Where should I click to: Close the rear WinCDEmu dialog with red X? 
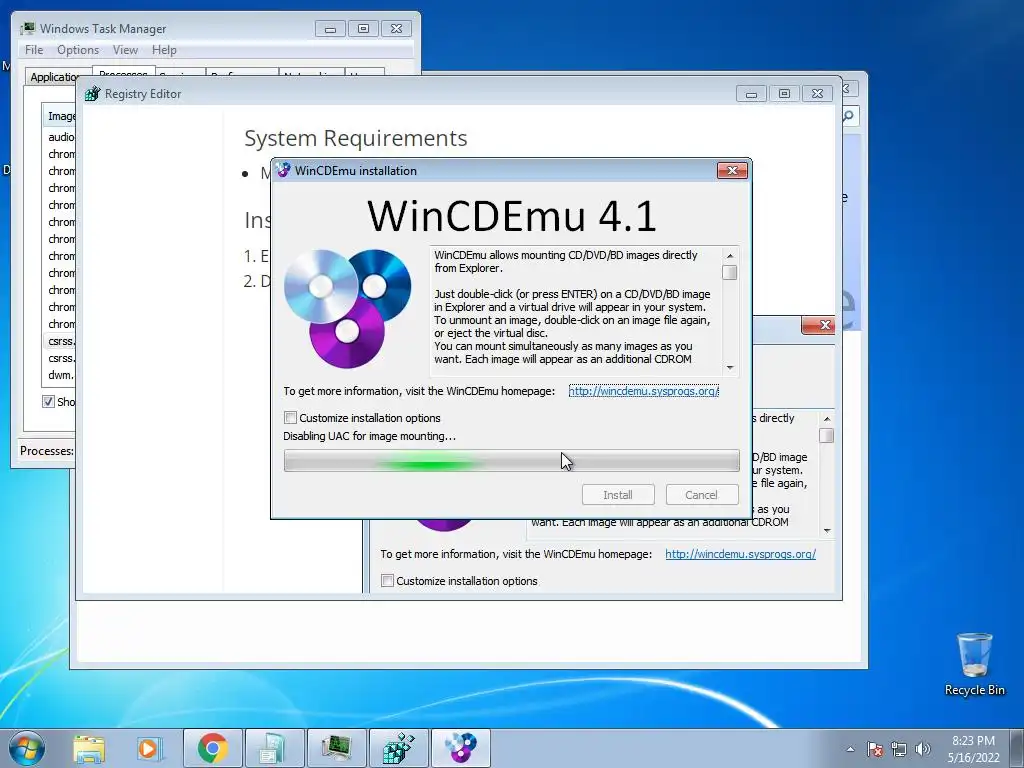819,325
